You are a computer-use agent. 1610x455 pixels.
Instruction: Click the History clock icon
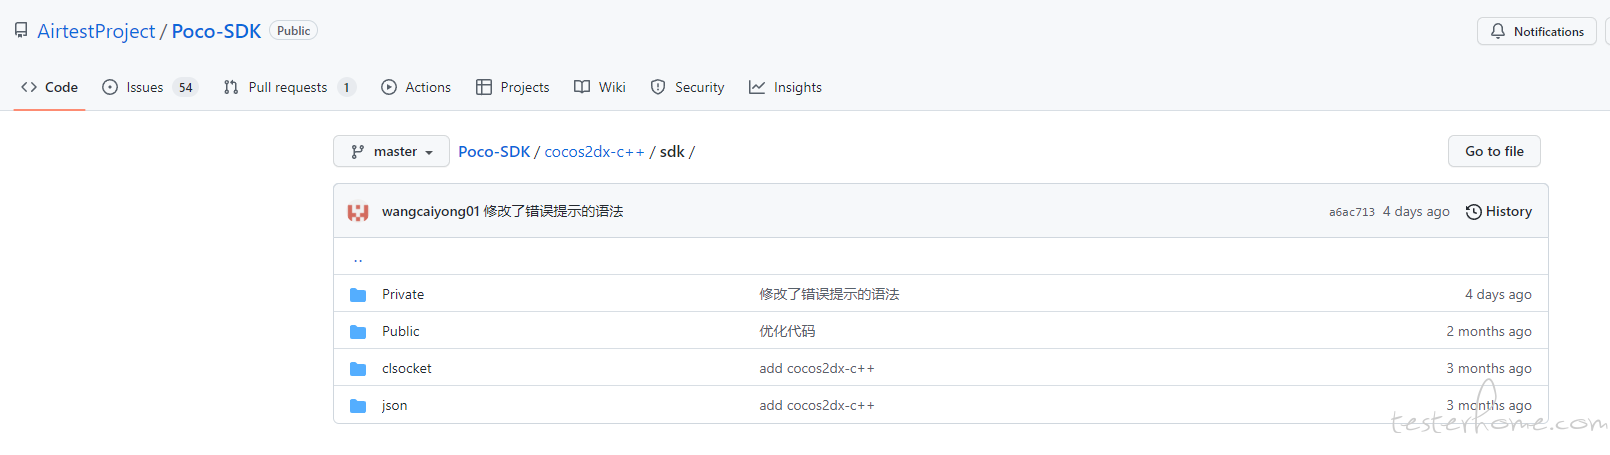coord(1474,212)
